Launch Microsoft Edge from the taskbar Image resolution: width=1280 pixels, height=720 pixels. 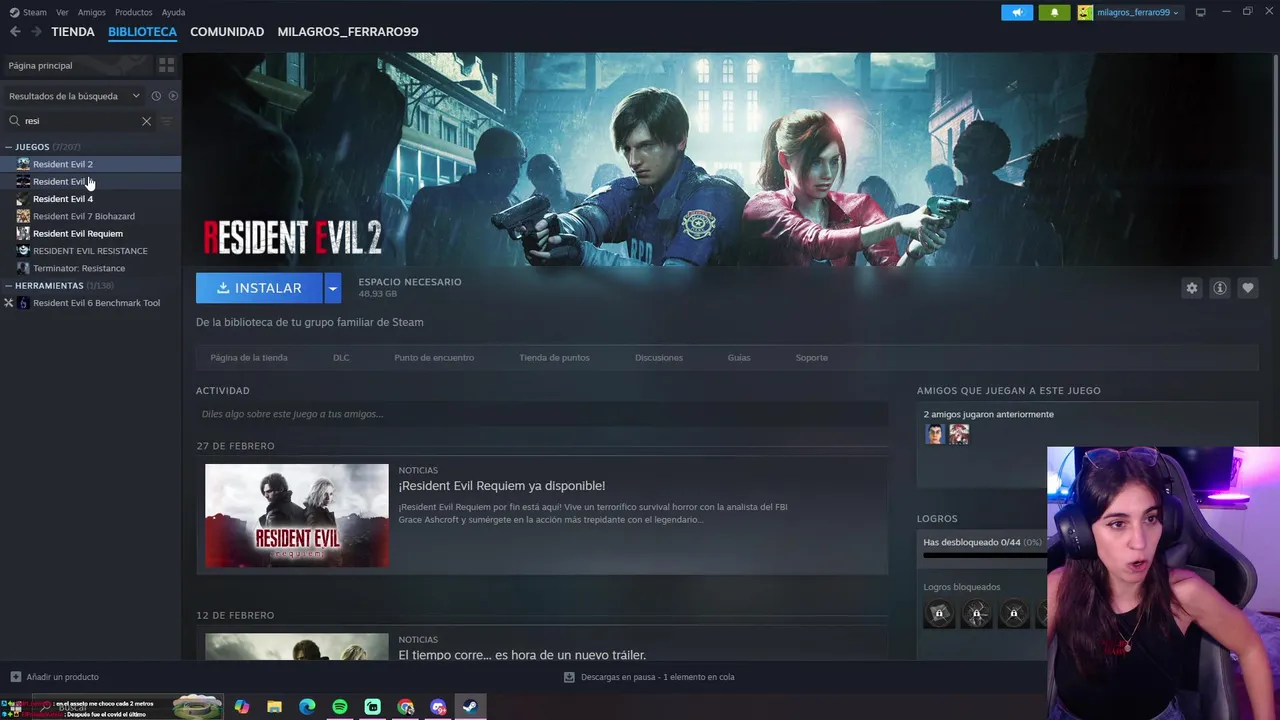[x=307, y=707]
